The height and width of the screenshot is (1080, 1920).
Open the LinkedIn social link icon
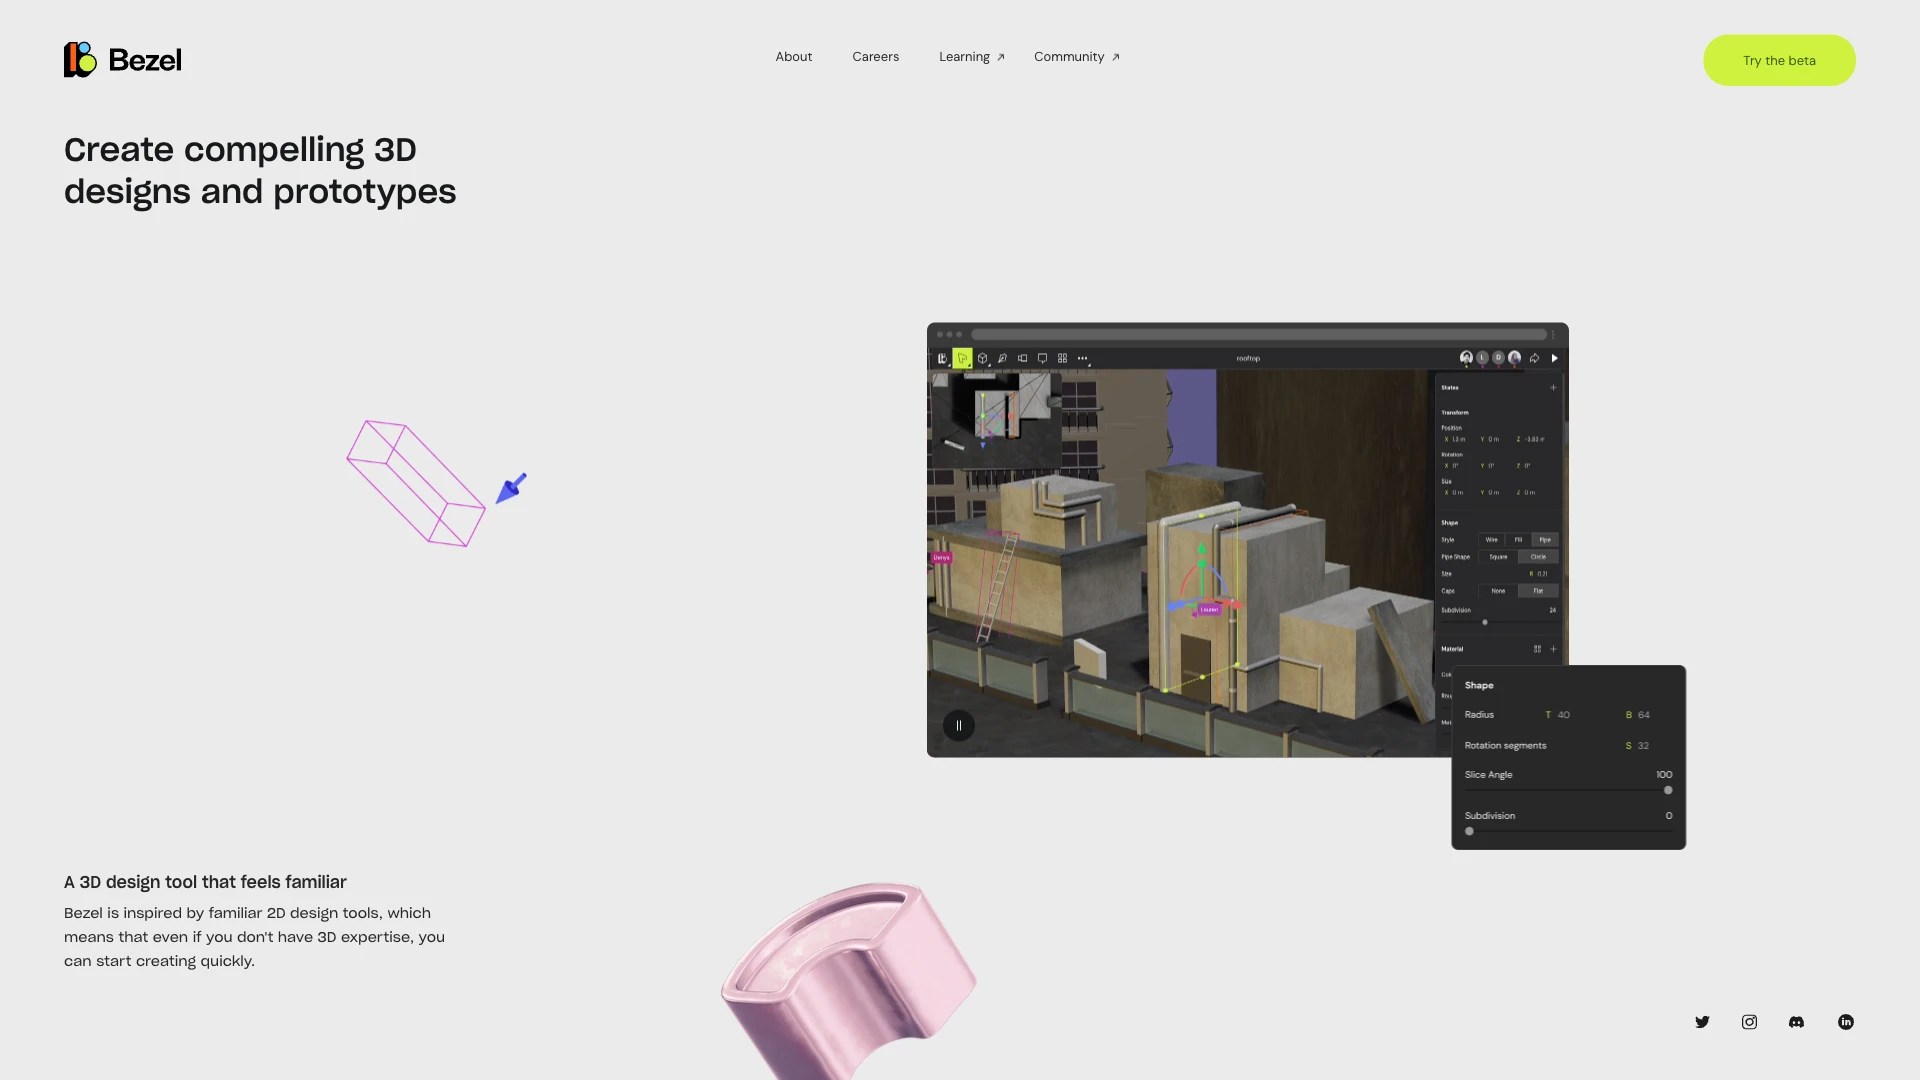1845,1022
